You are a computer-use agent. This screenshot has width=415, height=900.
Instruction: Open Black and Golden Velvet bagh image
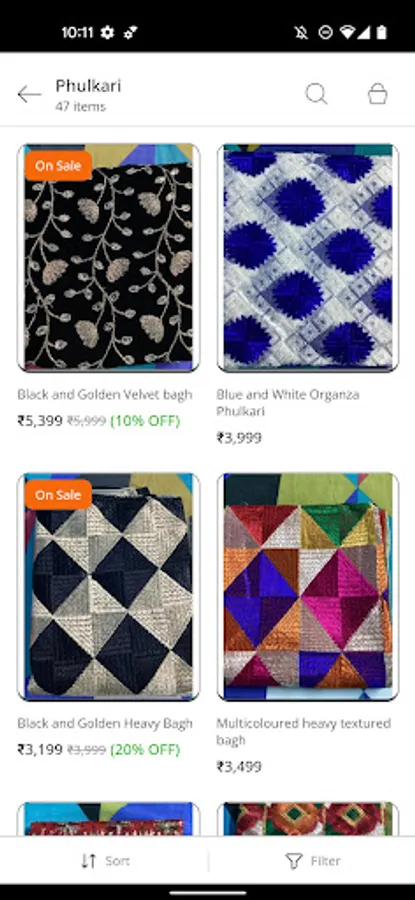point(108,257)
